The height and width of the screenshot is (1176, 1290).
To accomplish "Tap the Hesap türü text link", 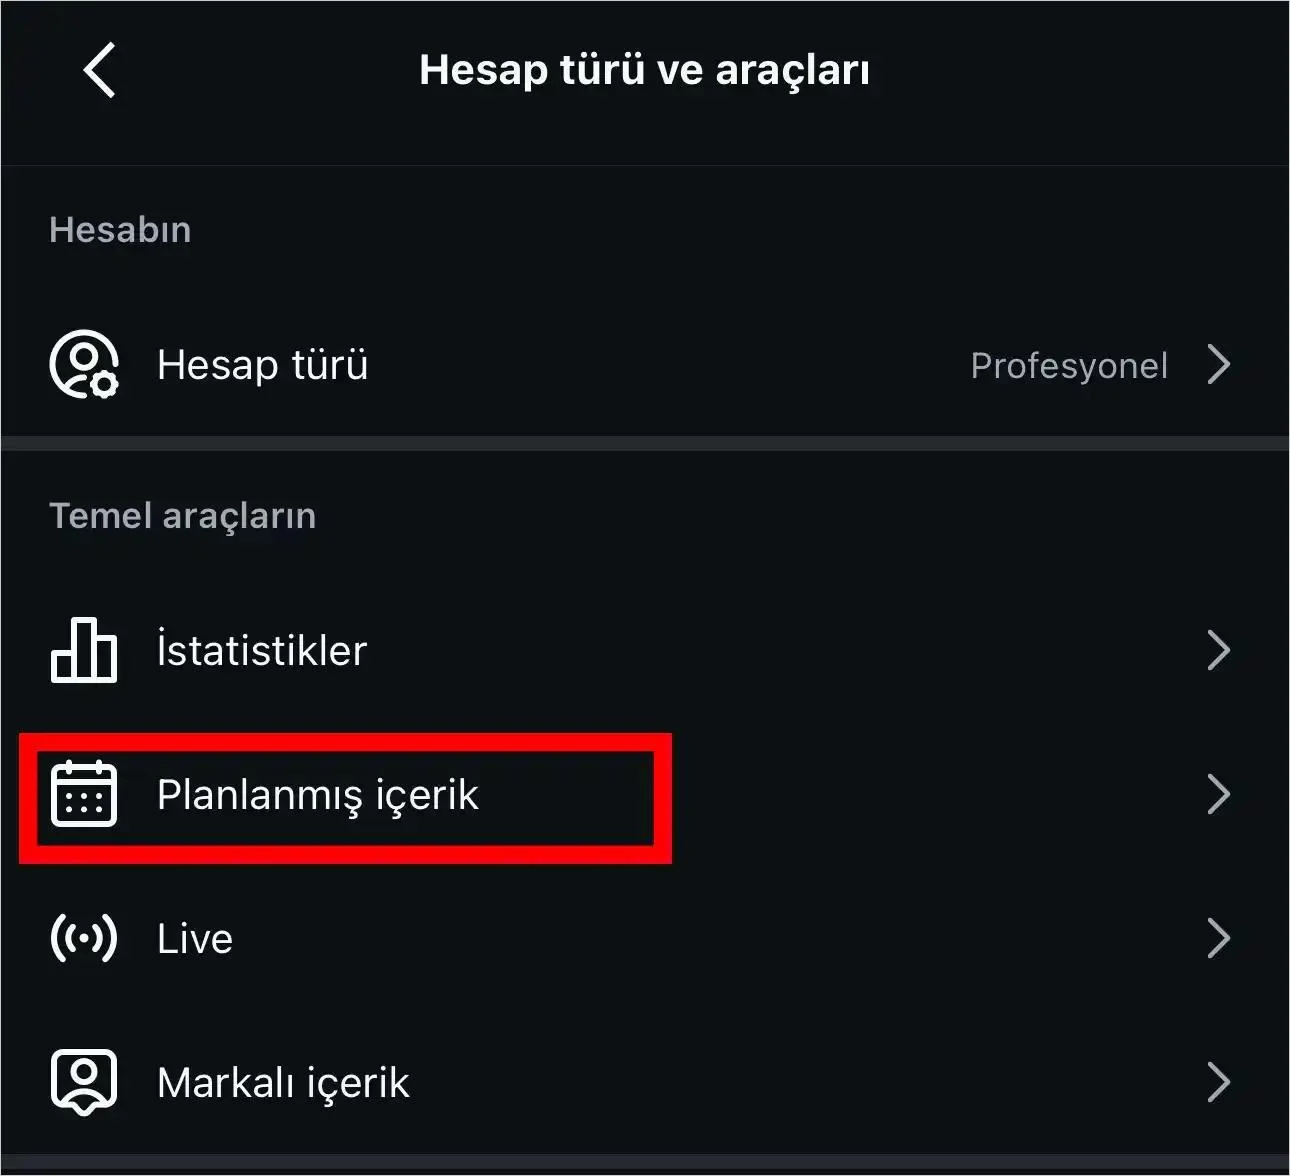I will (262, 364).
